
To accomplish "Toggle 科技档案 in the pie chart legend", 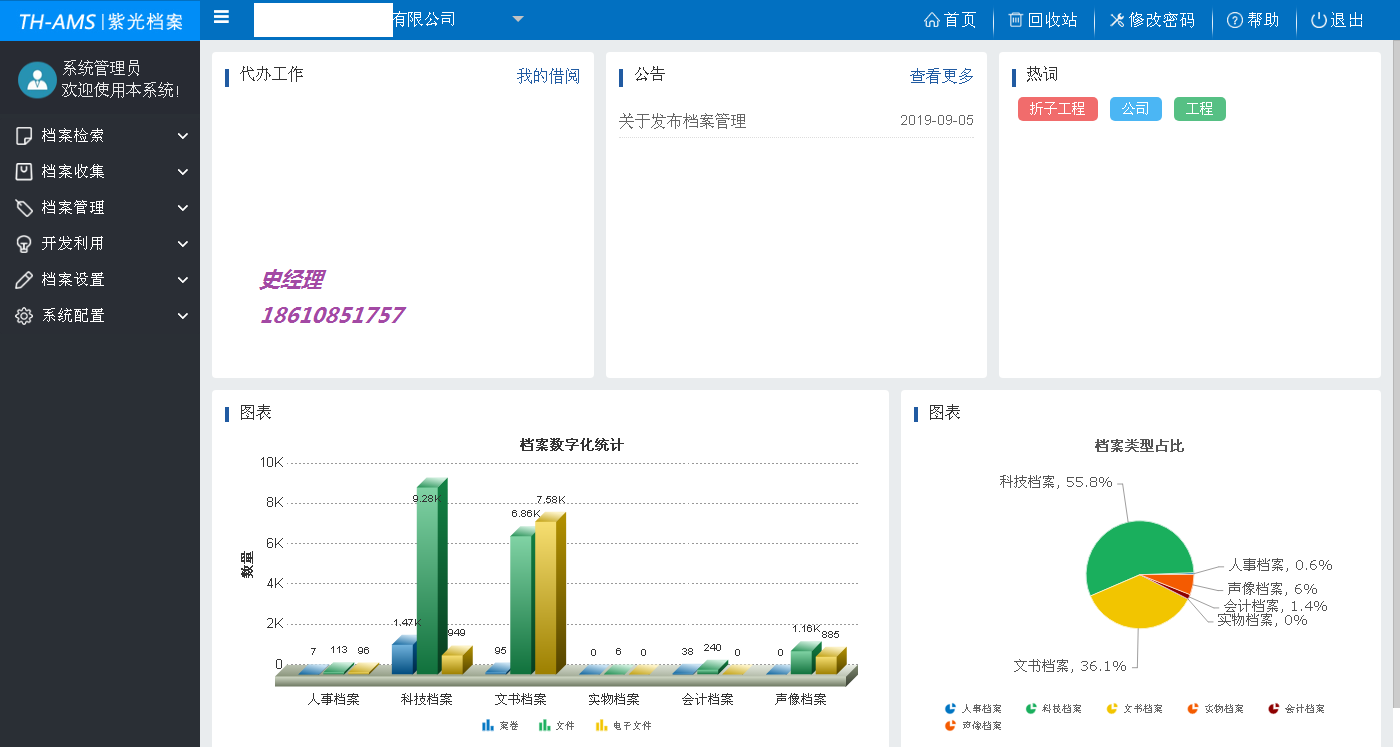I will [x=1055, y=708].
